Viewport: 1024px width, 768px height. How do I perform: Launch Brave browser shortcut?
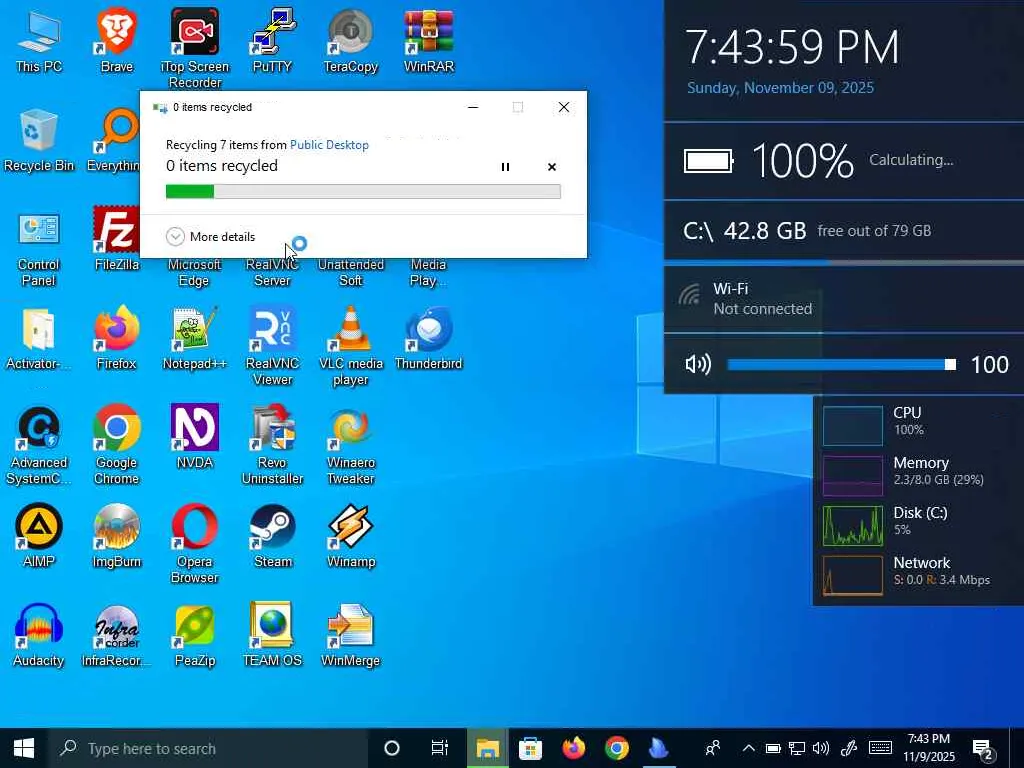coord(116,42)
